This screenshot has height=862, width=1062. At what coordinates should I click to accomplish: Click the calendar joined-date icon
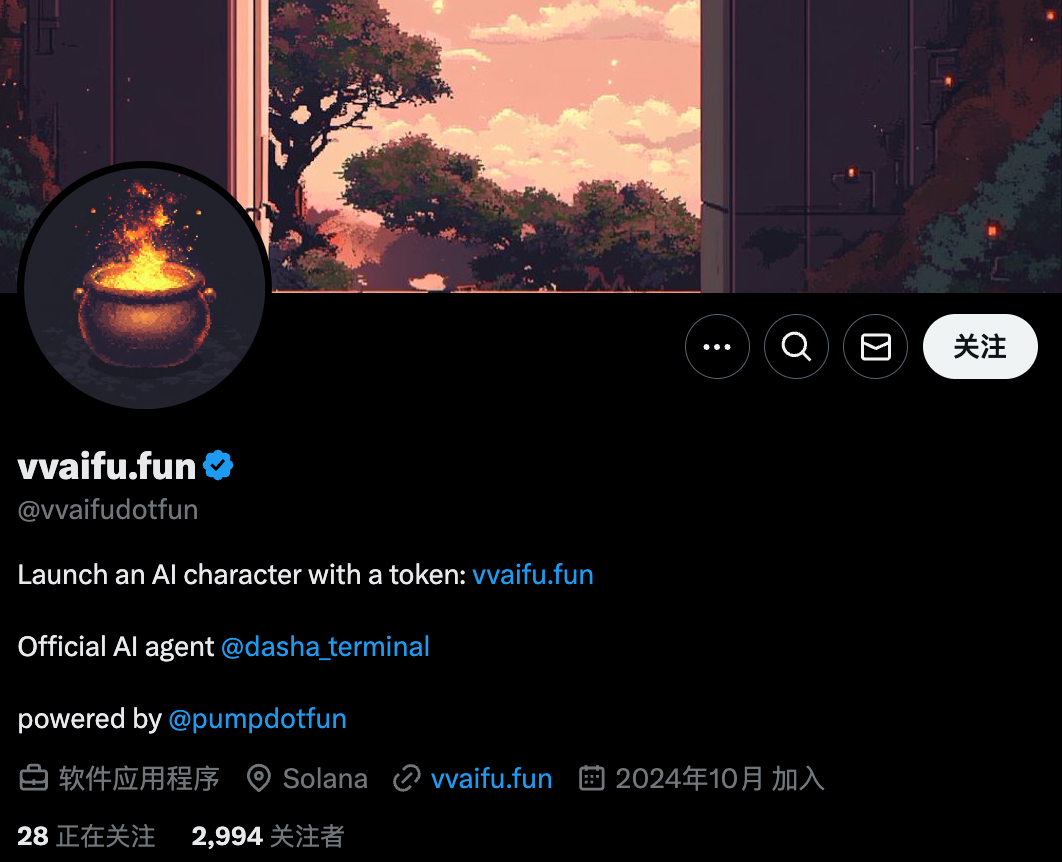pyautogui.click(x=591, y=778)
